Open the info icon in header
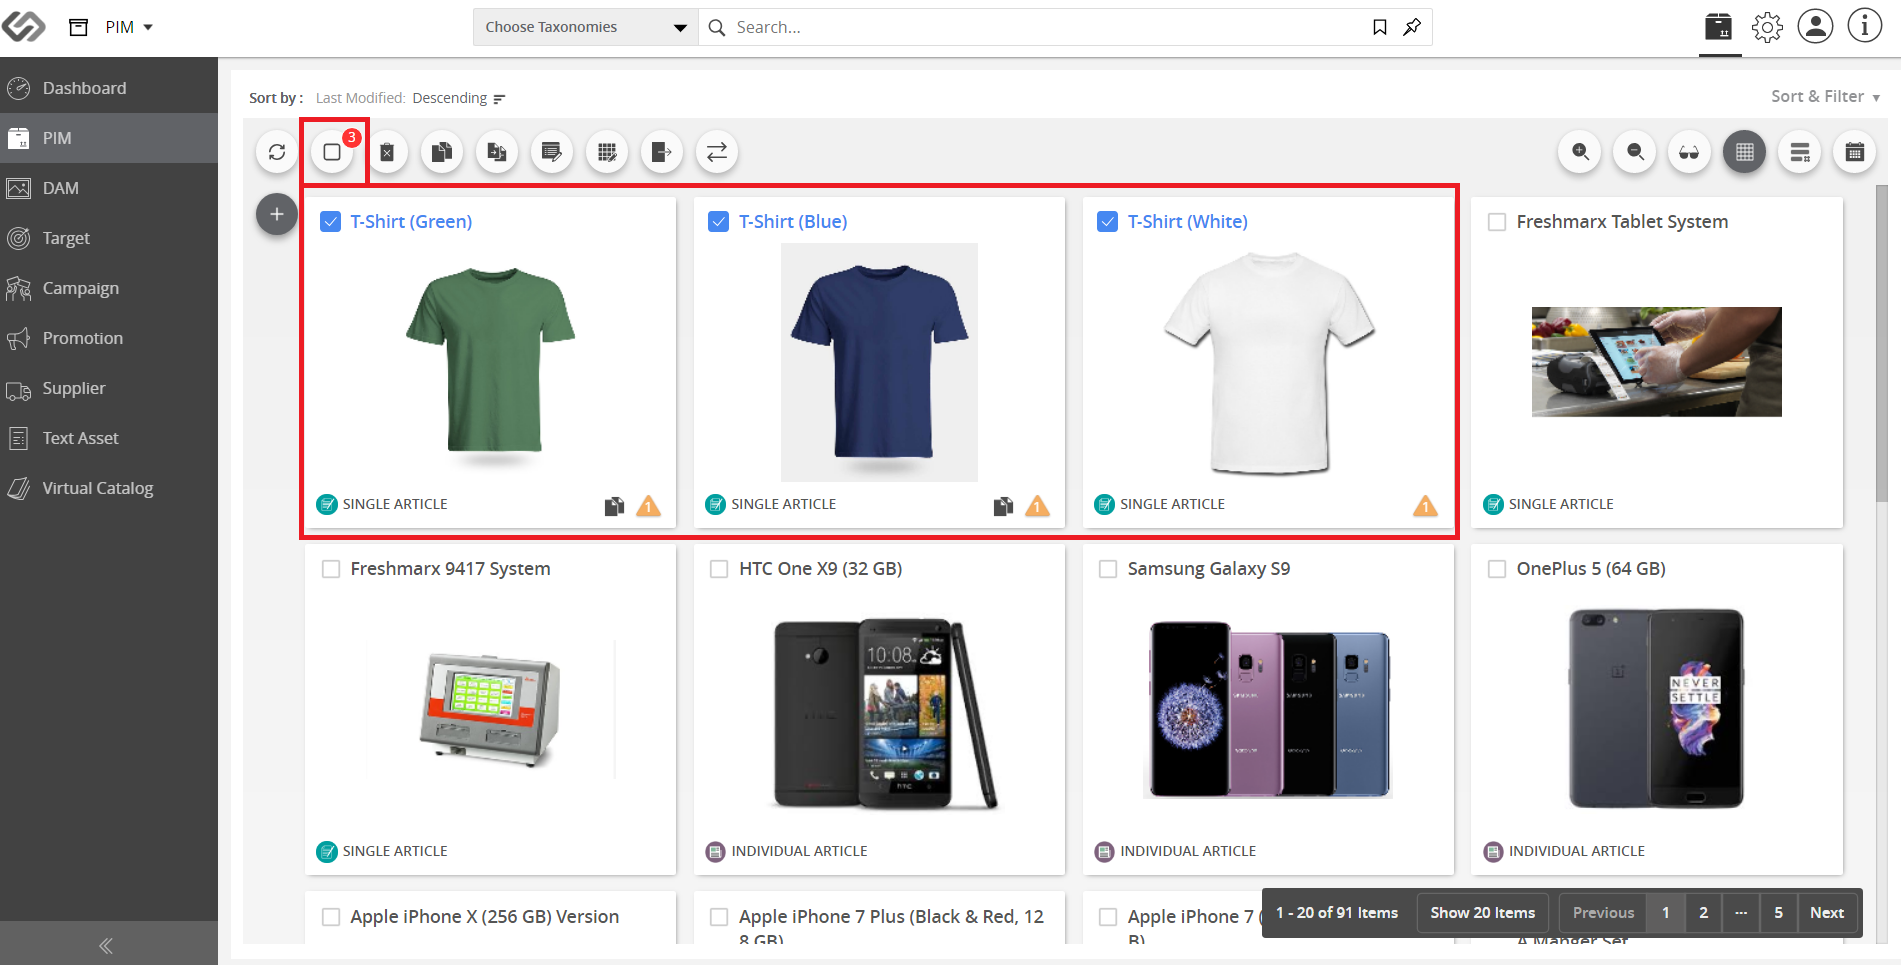 click(1864, 26)
